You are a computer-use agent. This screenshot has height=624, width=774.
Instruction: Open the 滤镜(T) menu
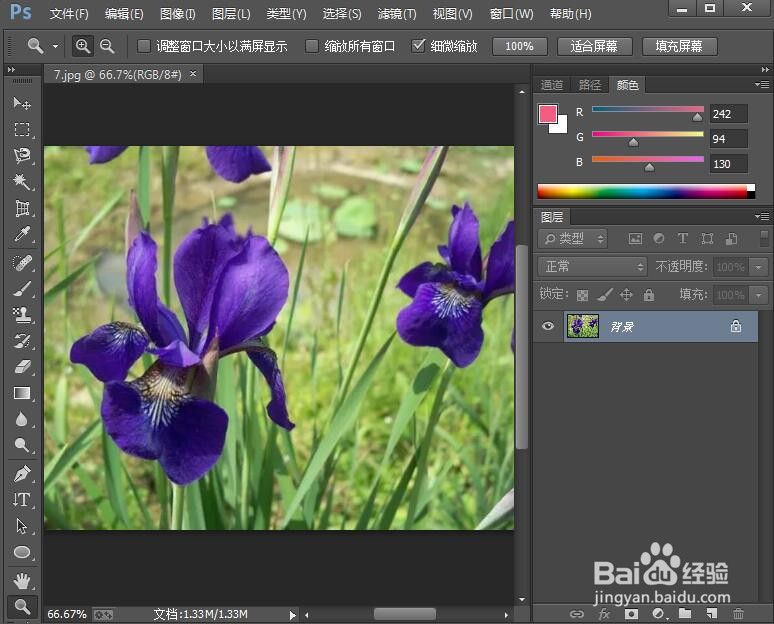point(397,14)
